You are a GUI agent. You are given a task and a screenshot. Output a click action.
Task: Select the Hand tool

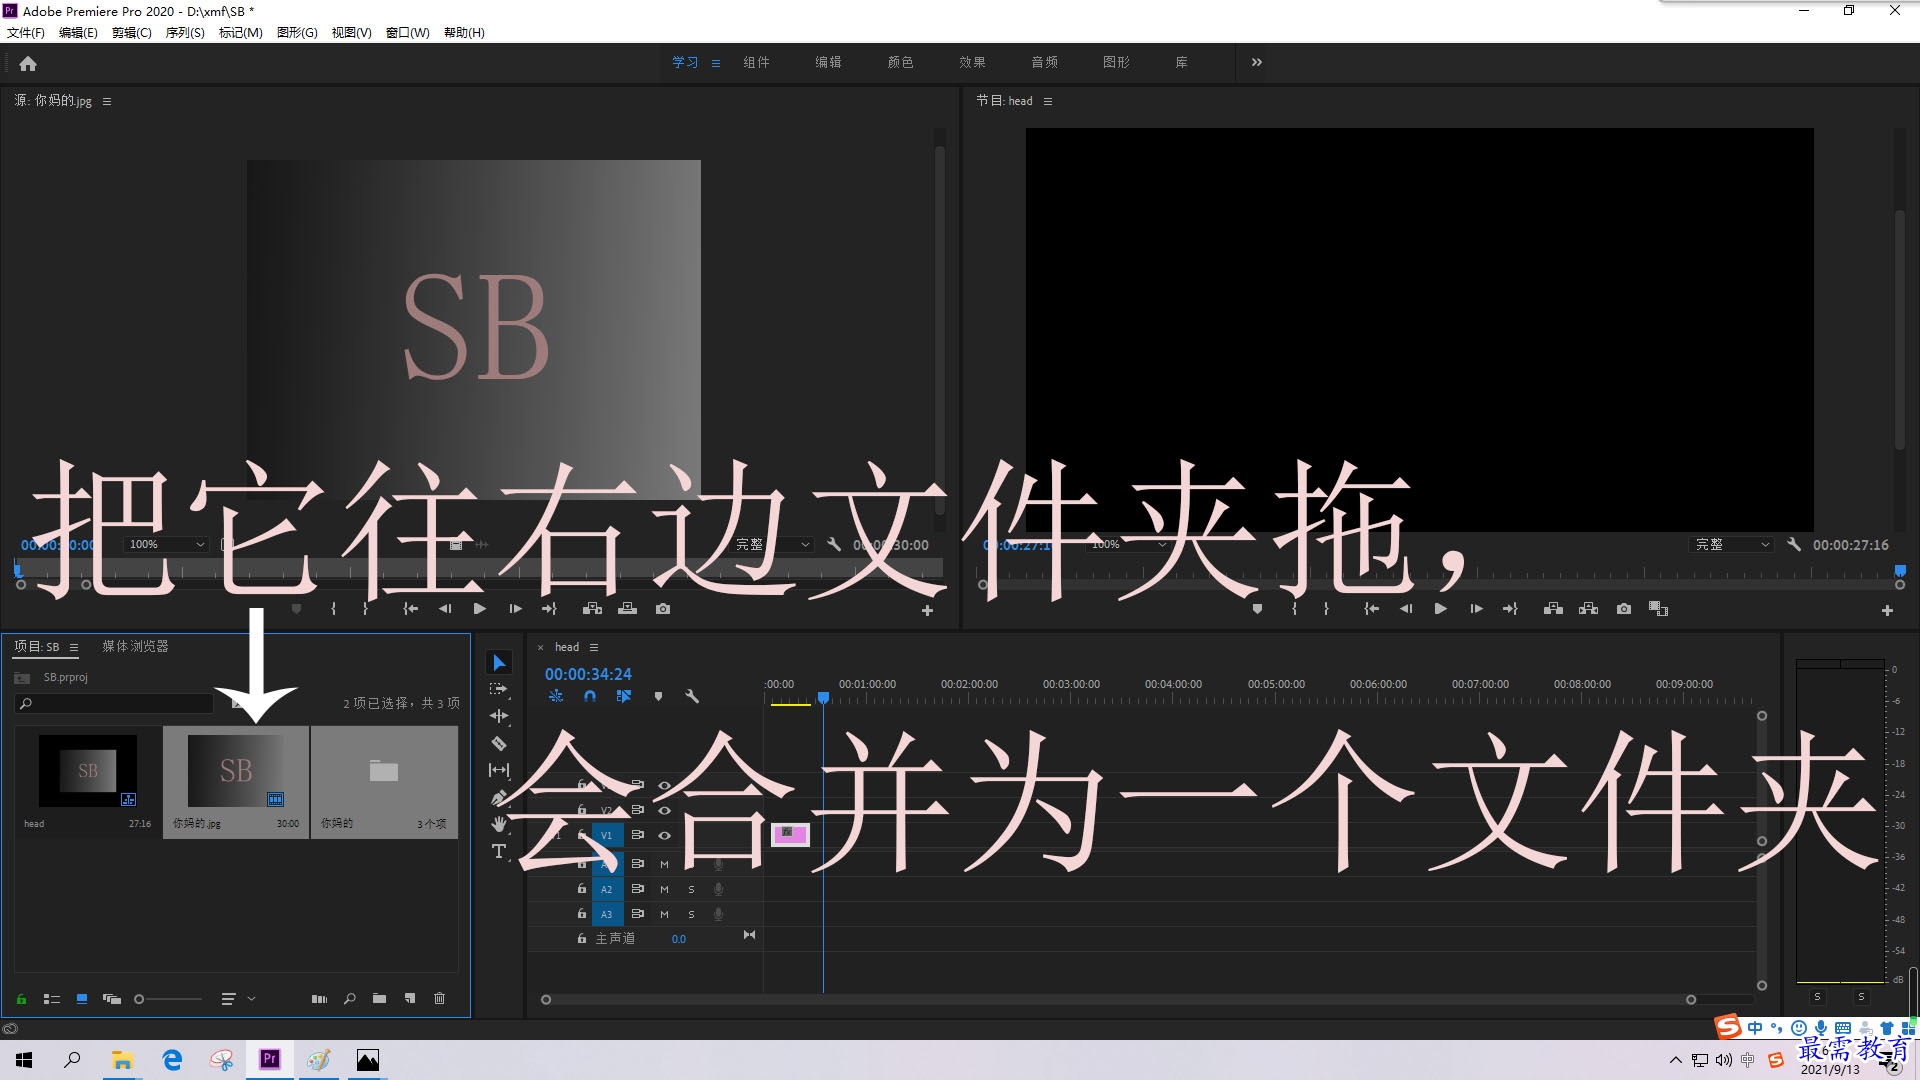pyautogui.click(x=499, y=824)
